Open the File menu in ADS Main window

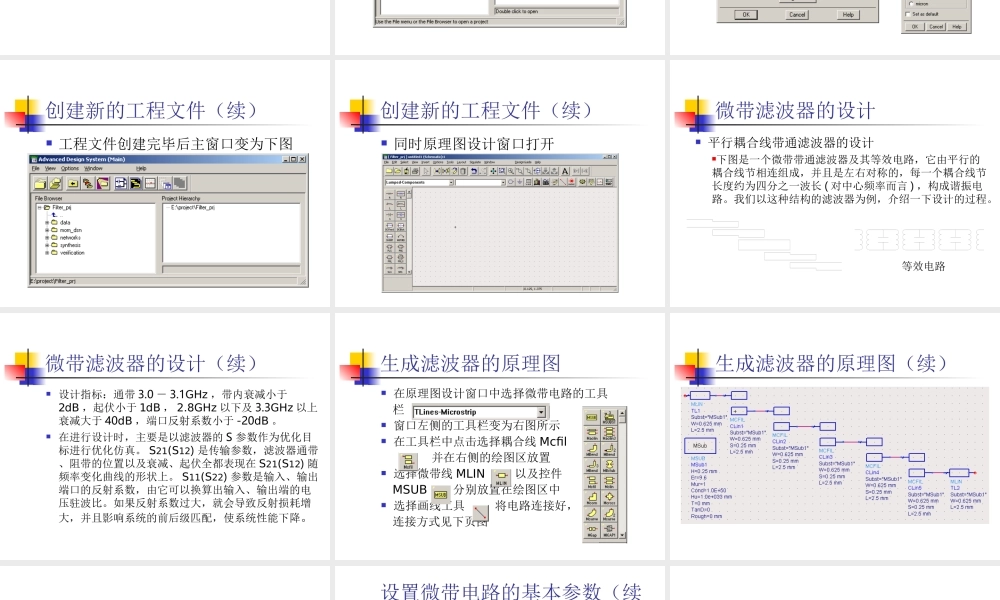pos(36,168)
